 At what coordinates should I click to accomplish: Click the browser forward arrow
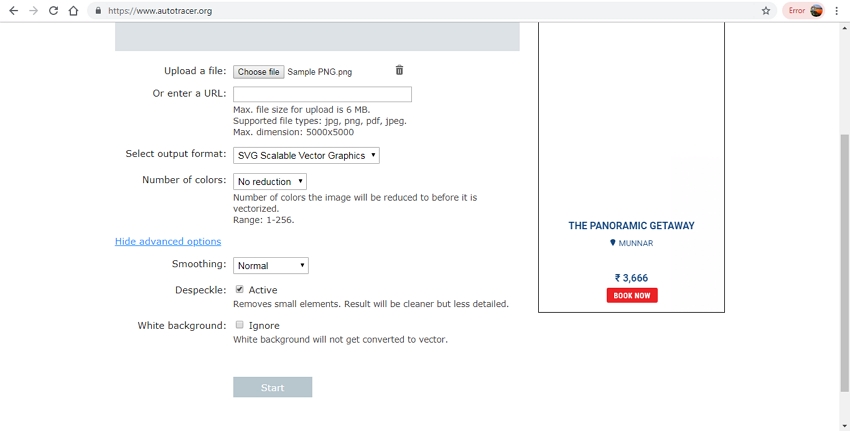coord(33,11)
